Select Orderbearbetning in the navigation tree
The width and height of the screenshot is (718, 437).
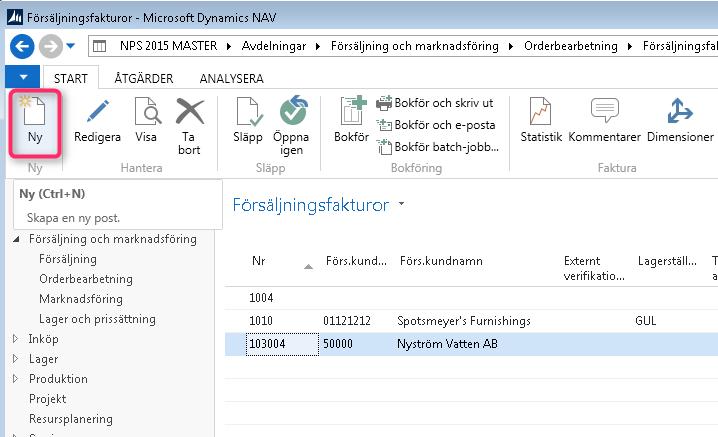click(86, 279)
